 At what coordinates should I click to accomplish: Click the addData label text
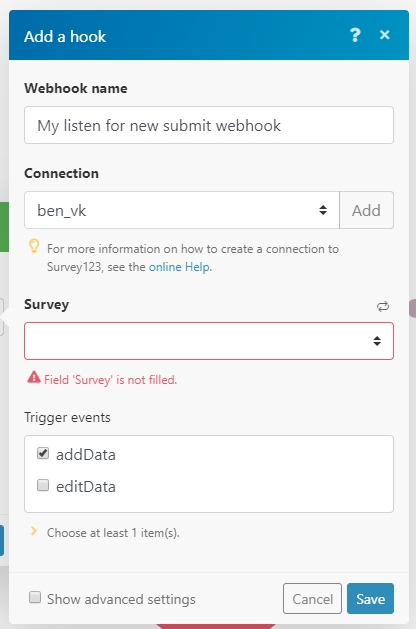pyautogui.click(x=86, y=455)
